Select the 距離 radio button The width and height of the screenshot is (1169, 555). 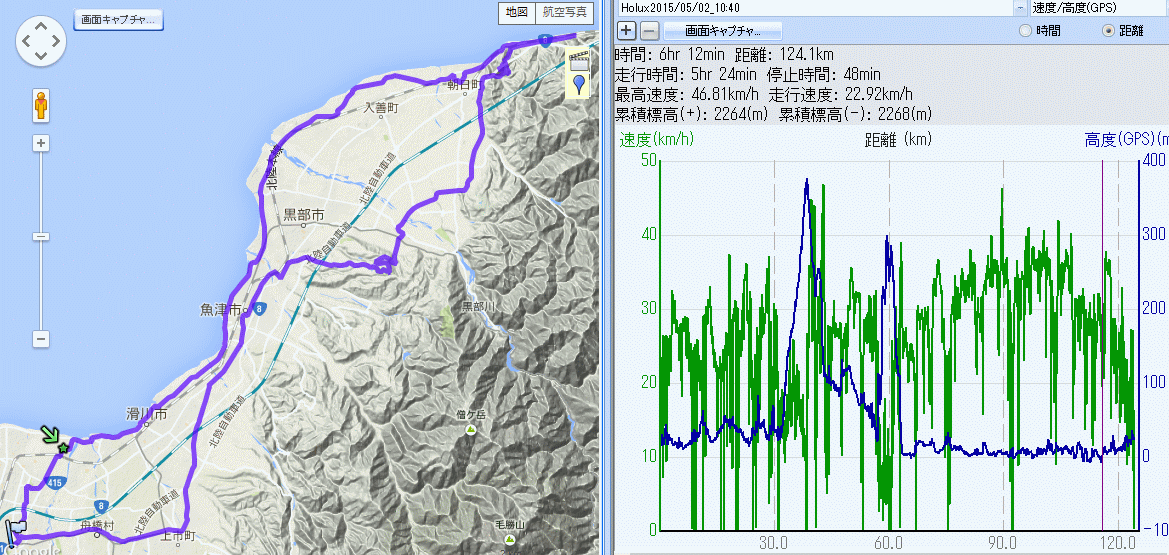[x=1107, y=31]
